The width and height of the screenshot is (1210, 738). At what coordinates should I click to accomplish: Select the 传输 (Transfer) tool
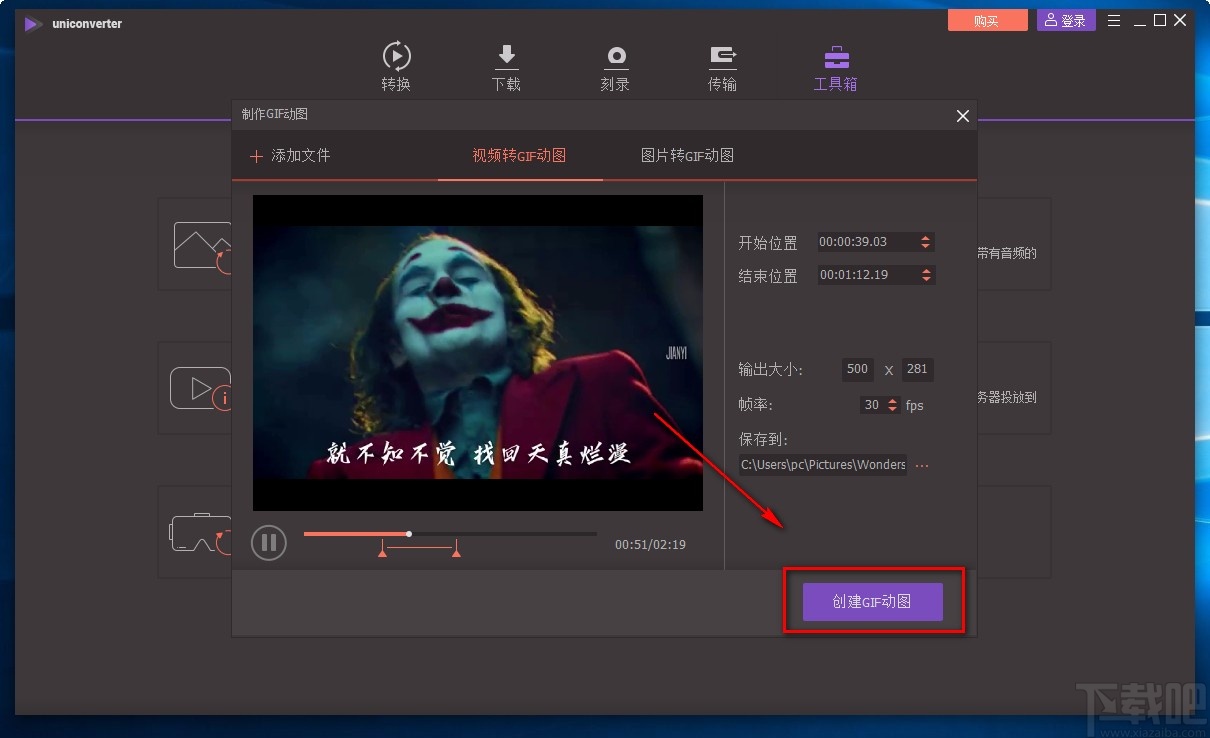(722, 65)
